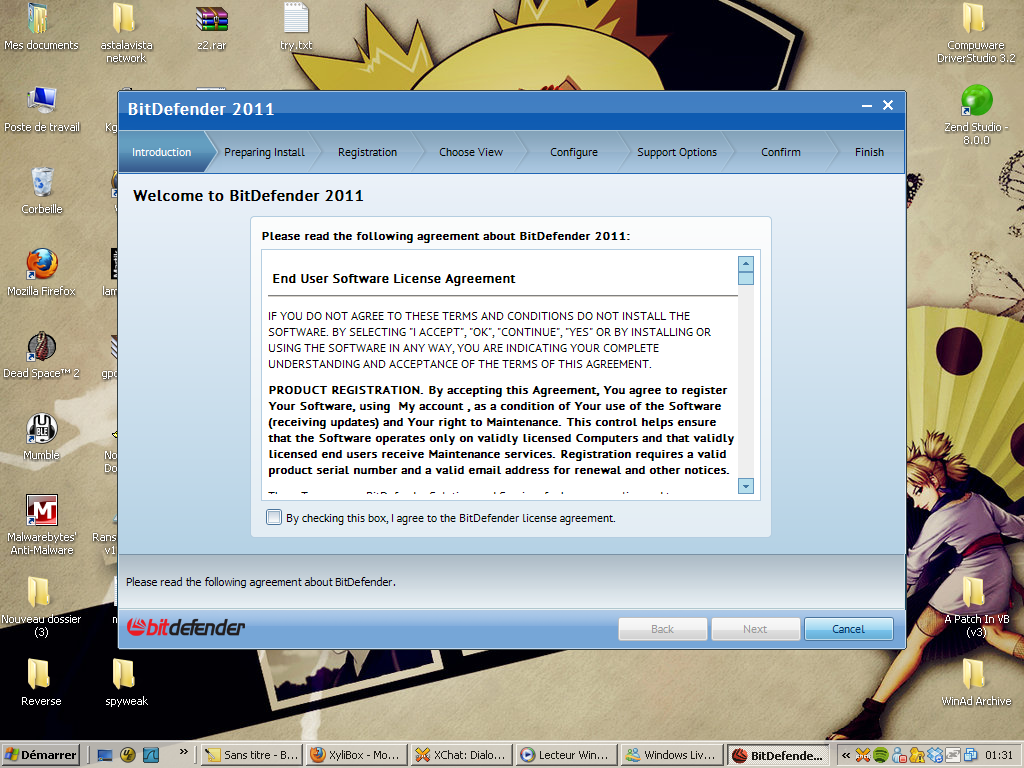1024x768 pixels.
Task: Click the Back button in installer
Action: coord(662,629)
